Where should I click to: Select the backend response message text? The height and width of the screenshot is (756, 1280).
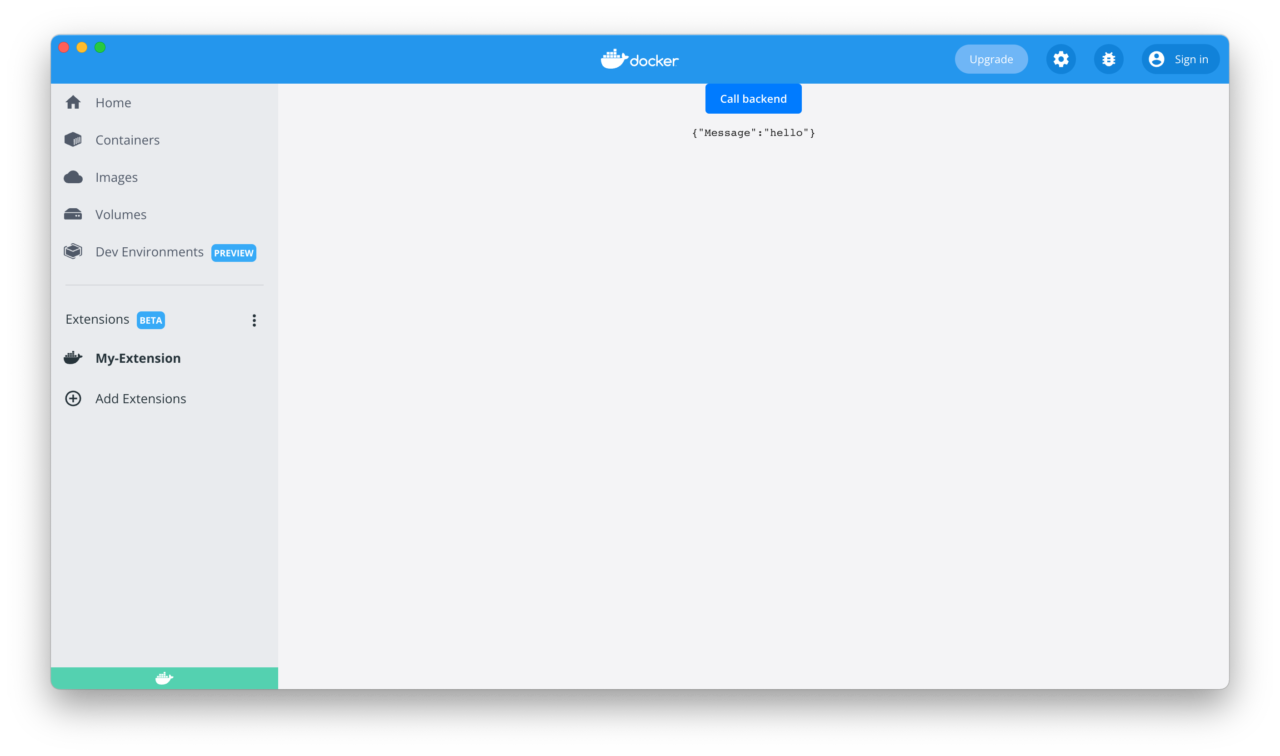coord(753,132)
